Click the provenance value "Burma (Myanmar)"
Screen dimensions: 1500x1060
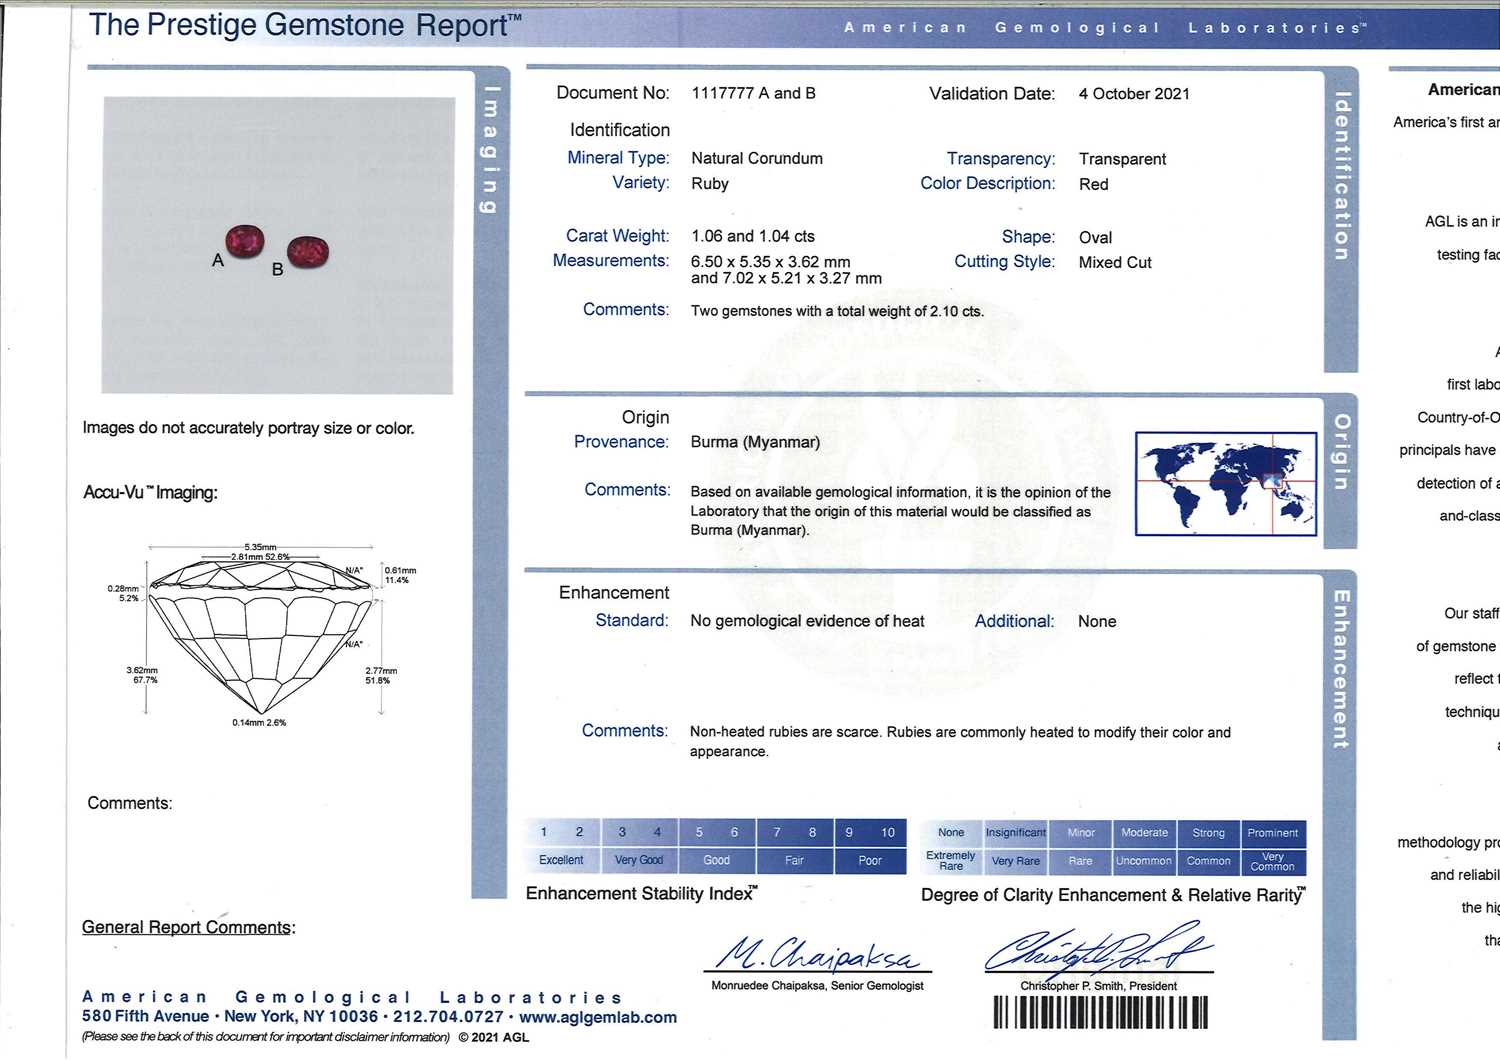pos(755,442)
